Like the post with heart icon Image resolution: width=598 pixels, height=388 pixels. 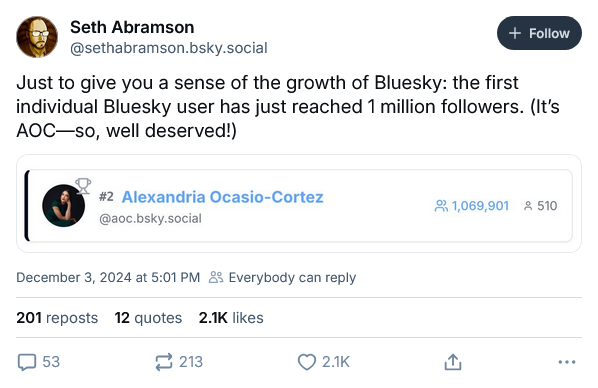coord(307,362)
